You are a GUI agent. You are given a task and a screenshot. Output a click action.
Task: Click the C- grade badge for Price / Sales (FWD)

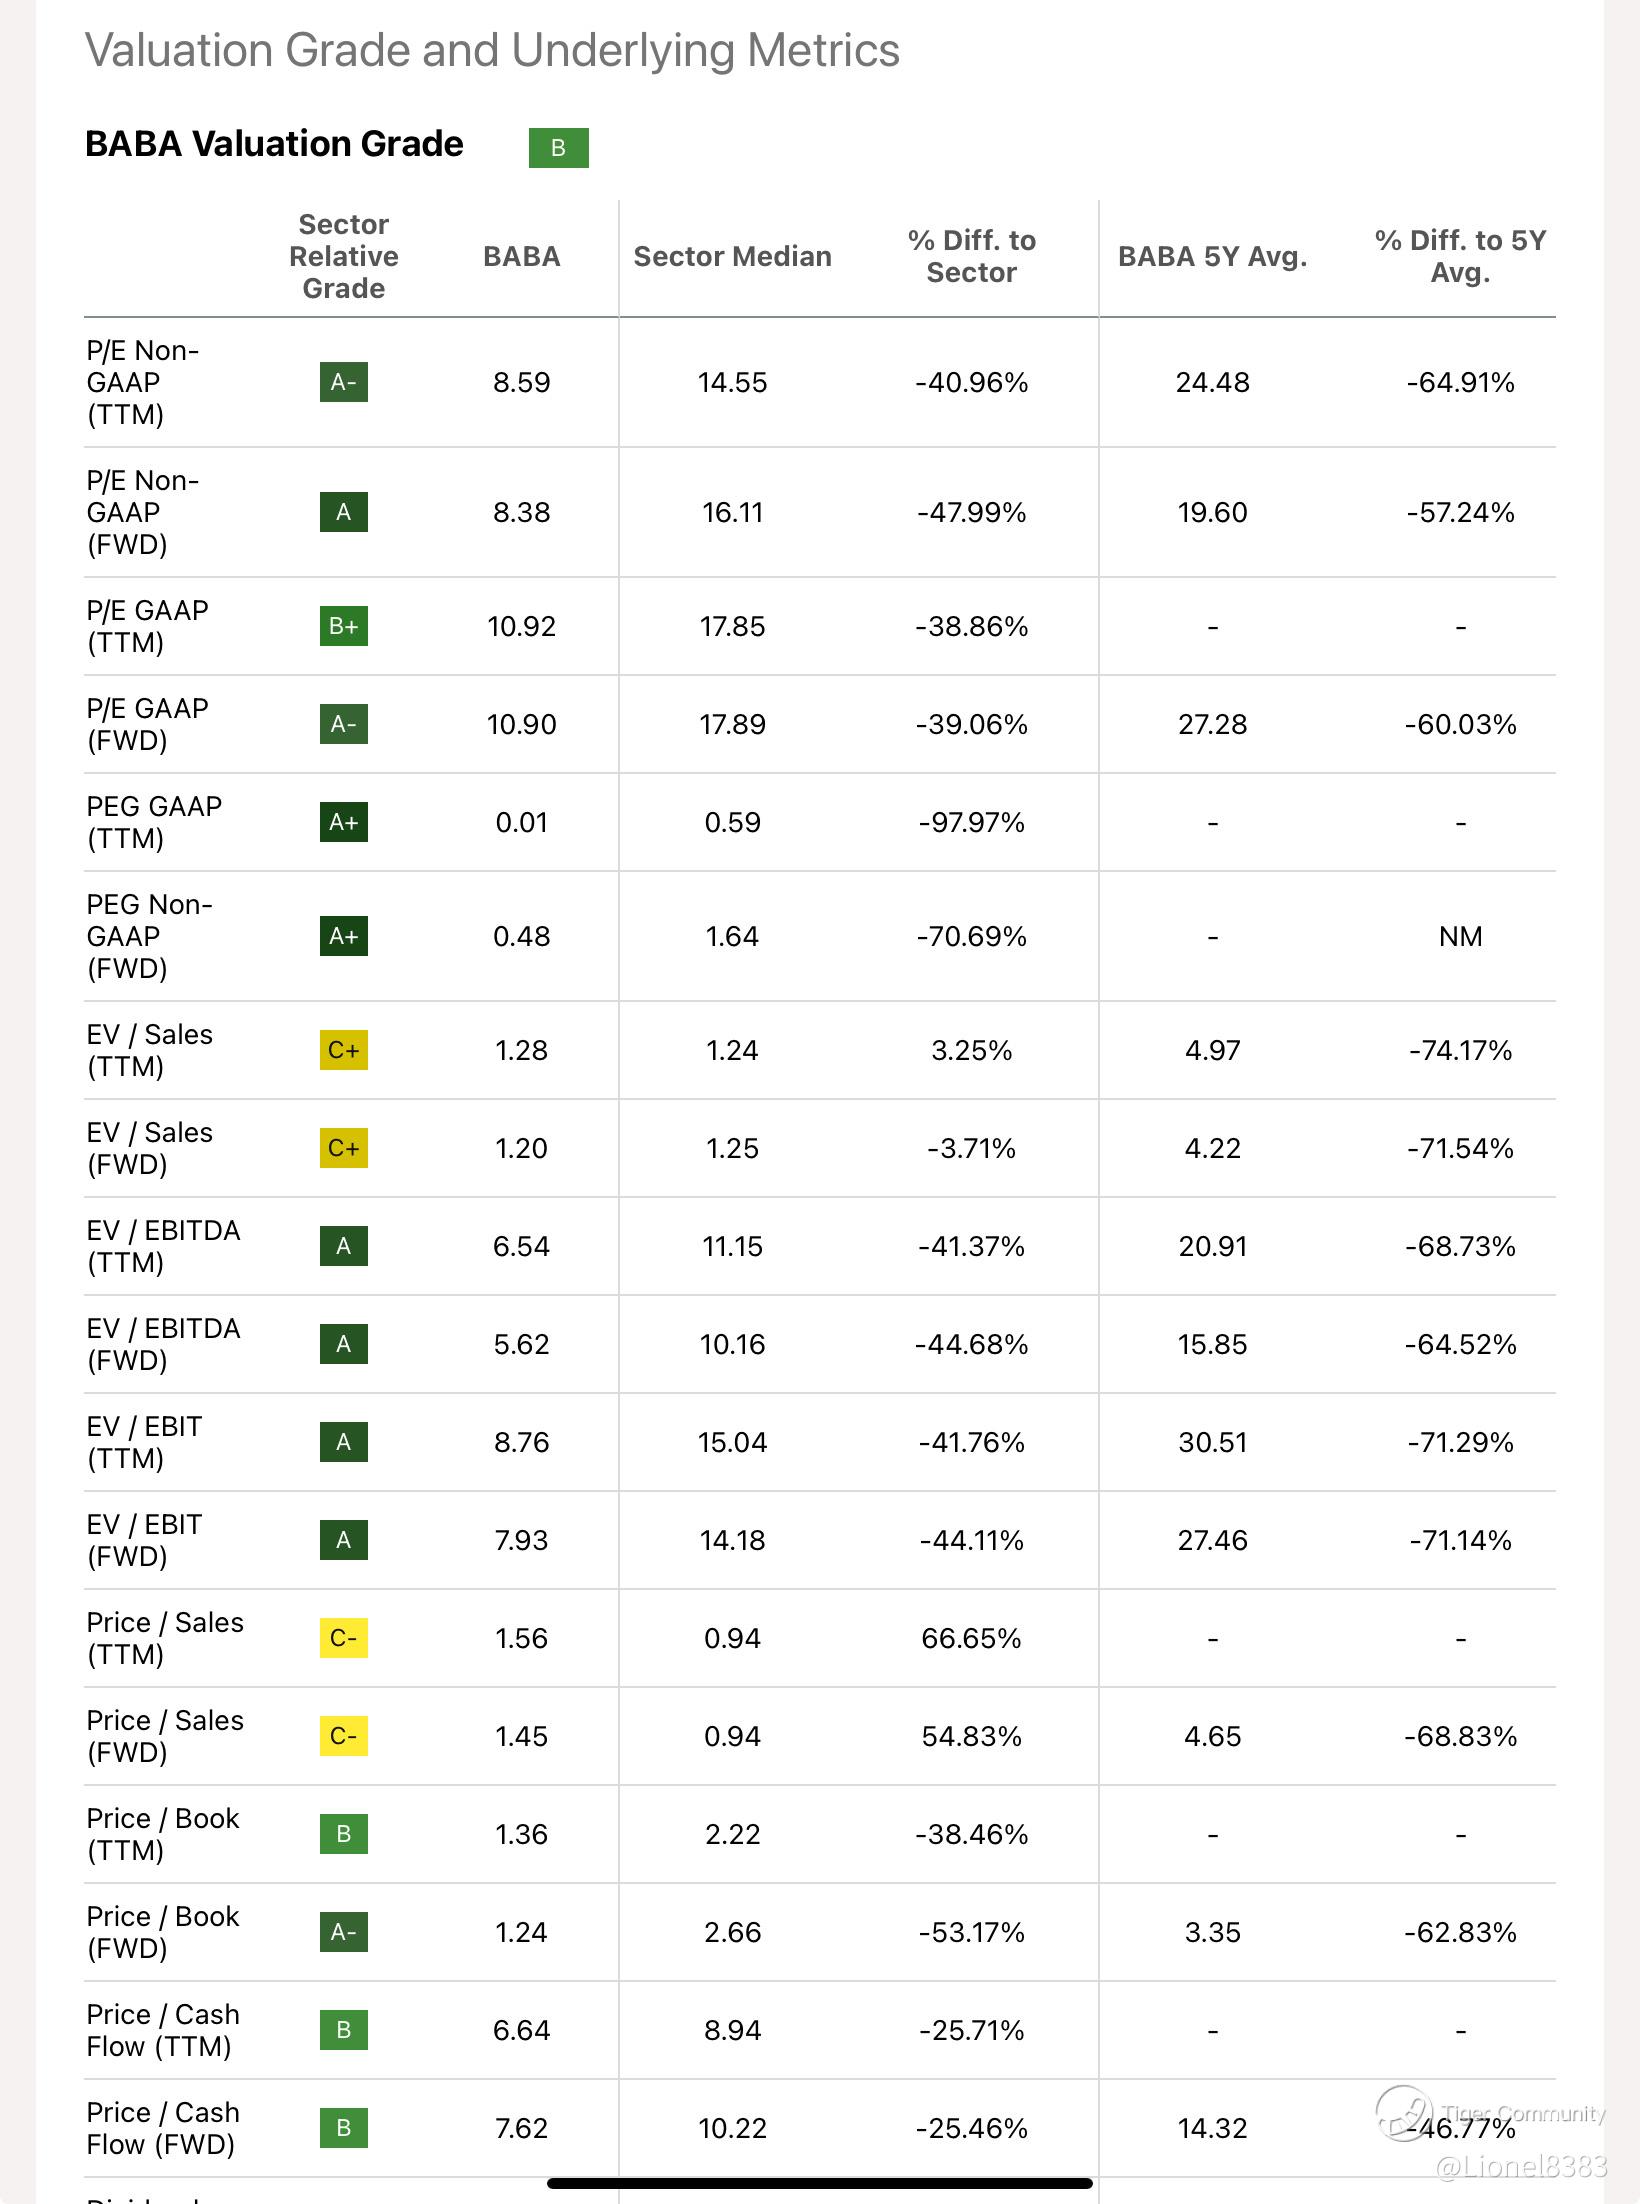[x=343, y=1736]
